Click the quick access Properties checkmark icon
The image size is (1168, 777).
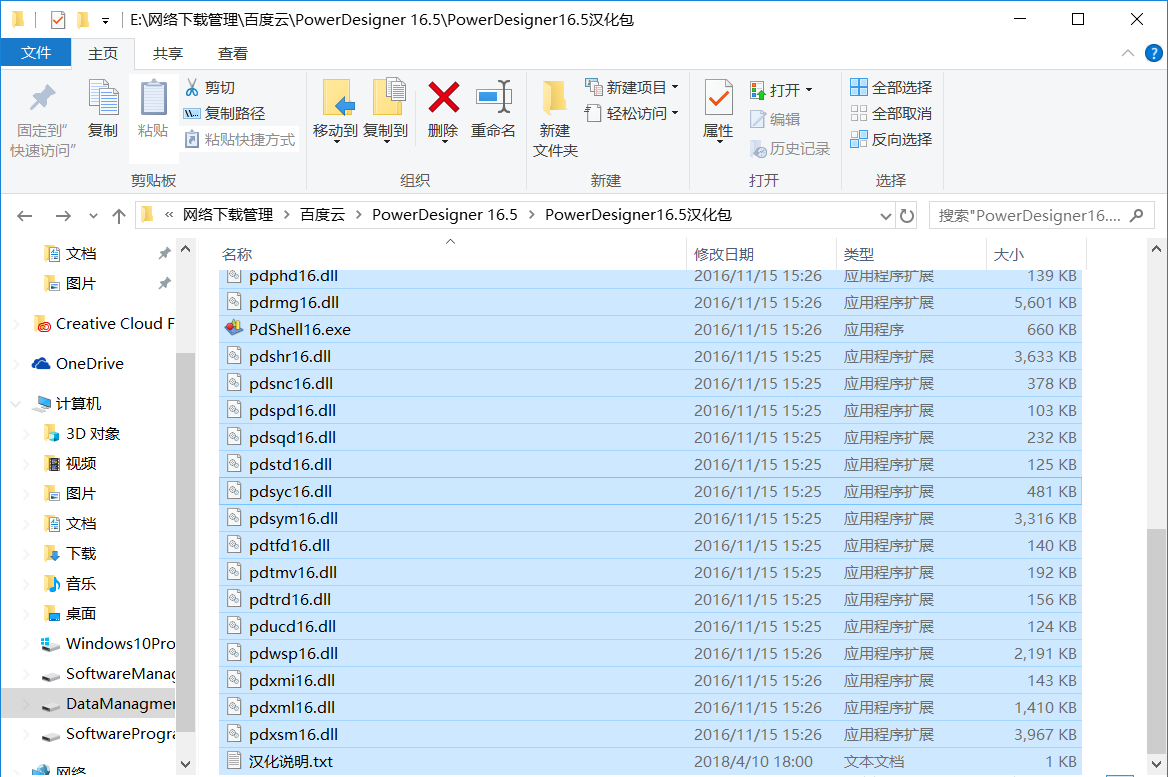click(x=57, y=19)
